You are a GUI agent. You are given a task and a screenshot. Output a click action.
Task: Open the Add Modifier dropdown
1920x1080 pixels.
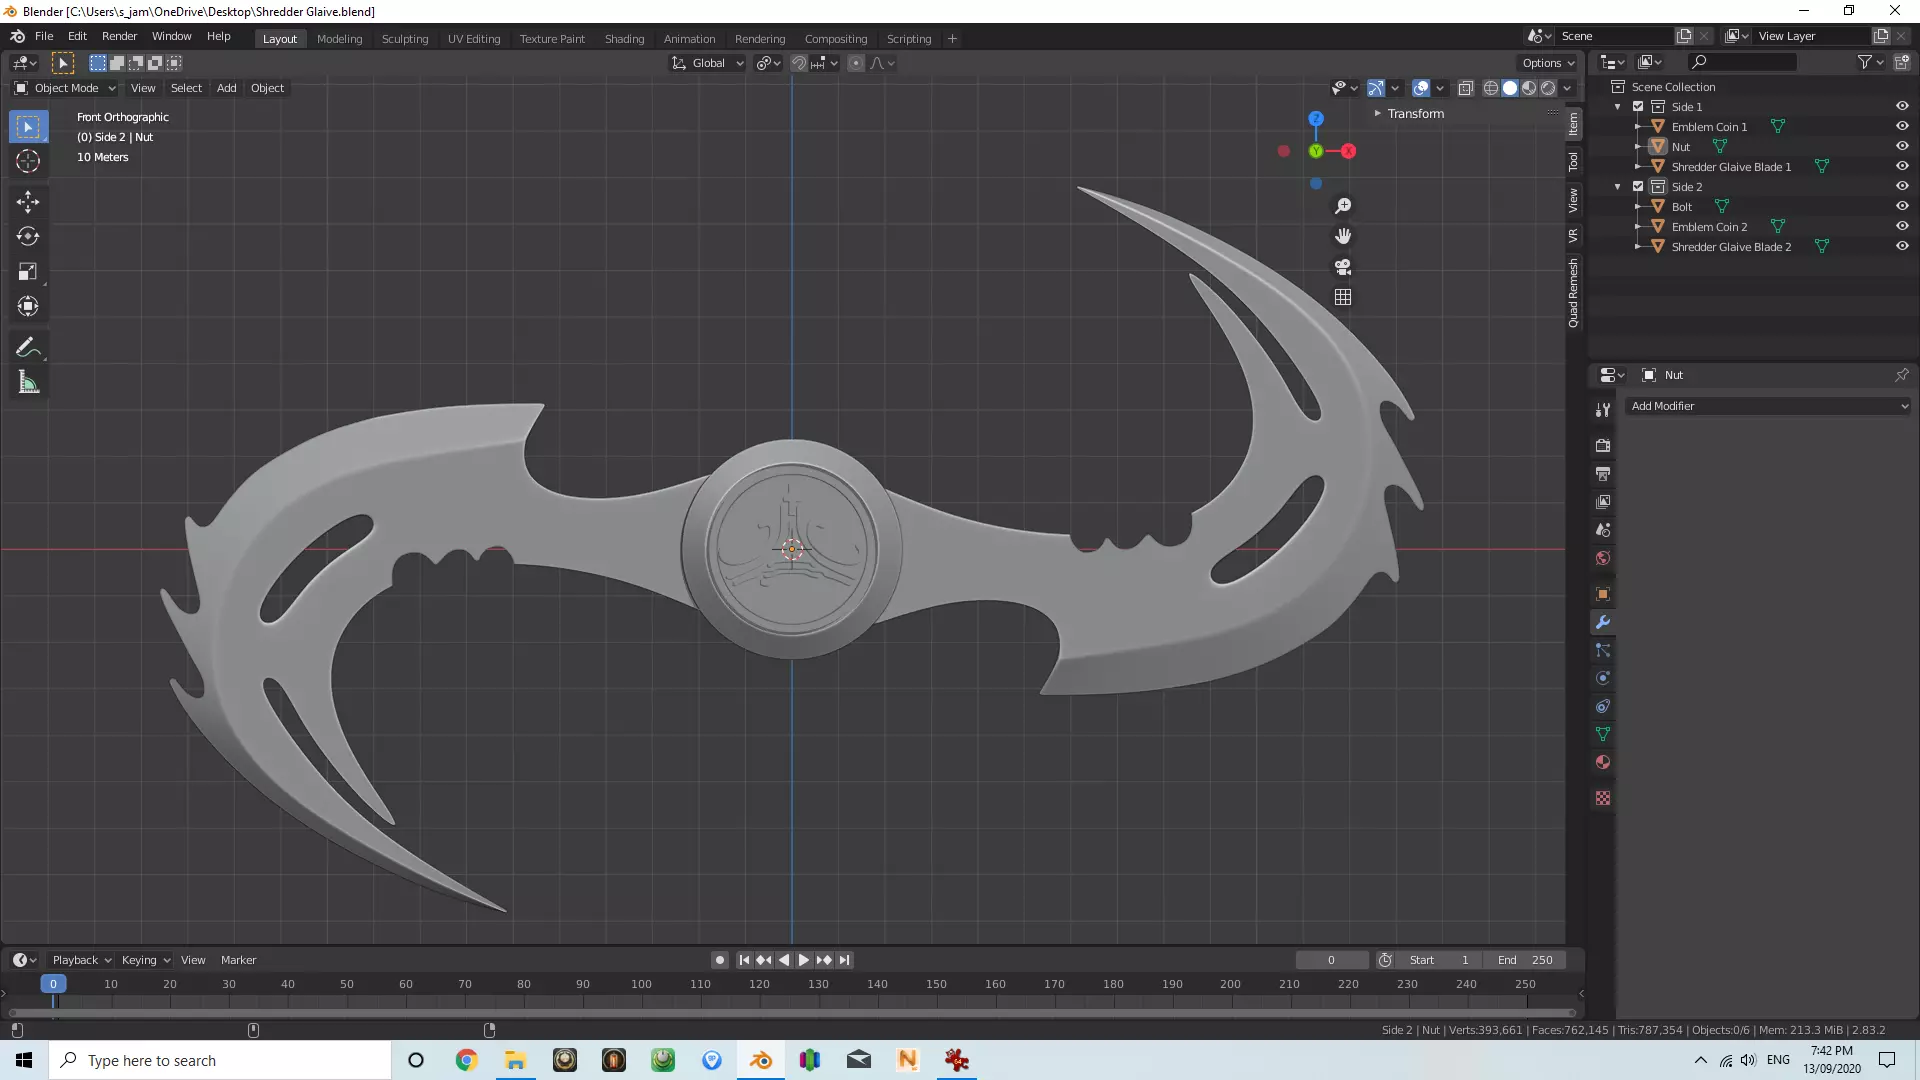(x=1768, y=406)
